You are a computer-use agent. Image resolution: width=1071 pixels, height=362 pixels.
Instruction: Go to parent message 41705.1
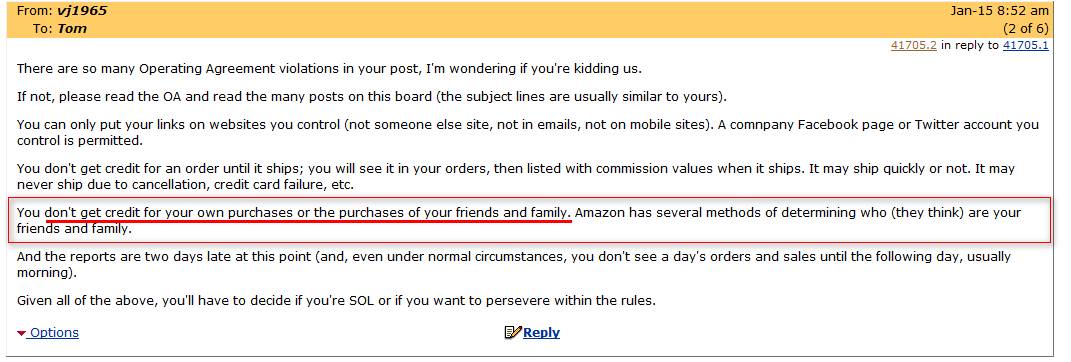[x=1025, y=46]
